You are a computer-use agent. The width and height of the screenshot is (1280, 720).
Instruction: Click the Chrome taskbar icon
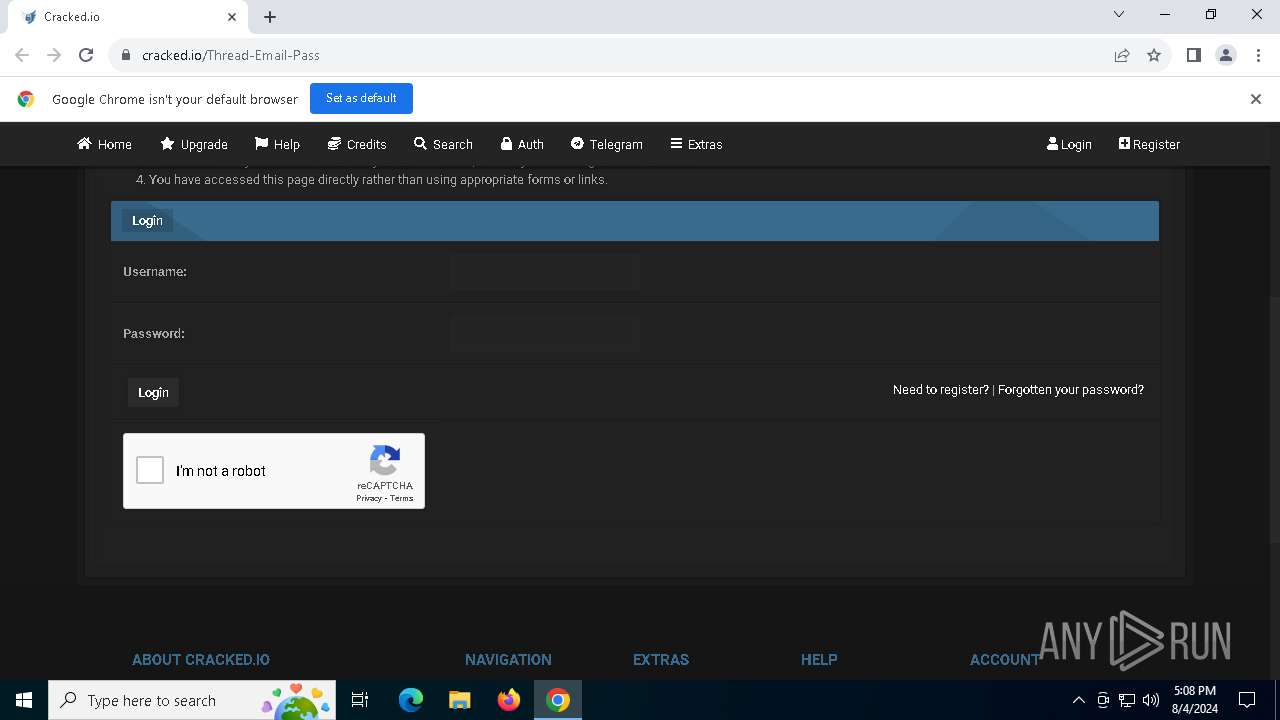(558, 700)
